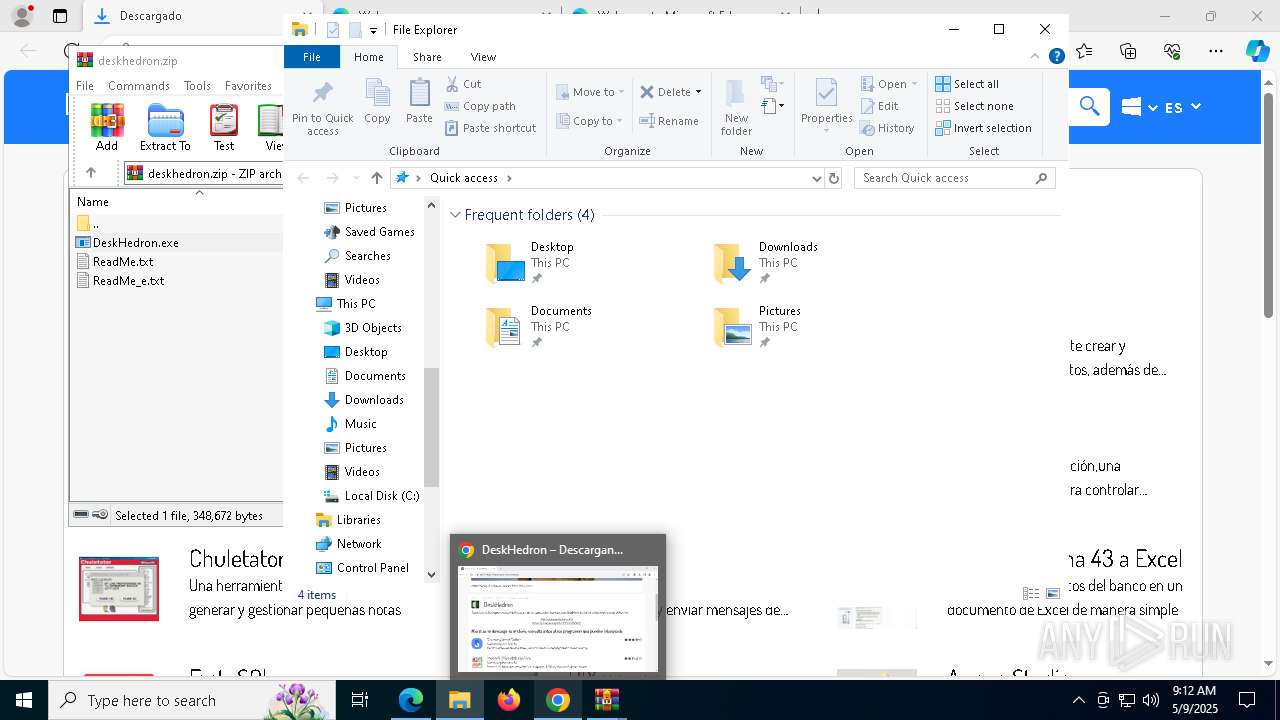Click the Edit ribbon button
The width and height of the screenshot is (1280, 720).
879,106
